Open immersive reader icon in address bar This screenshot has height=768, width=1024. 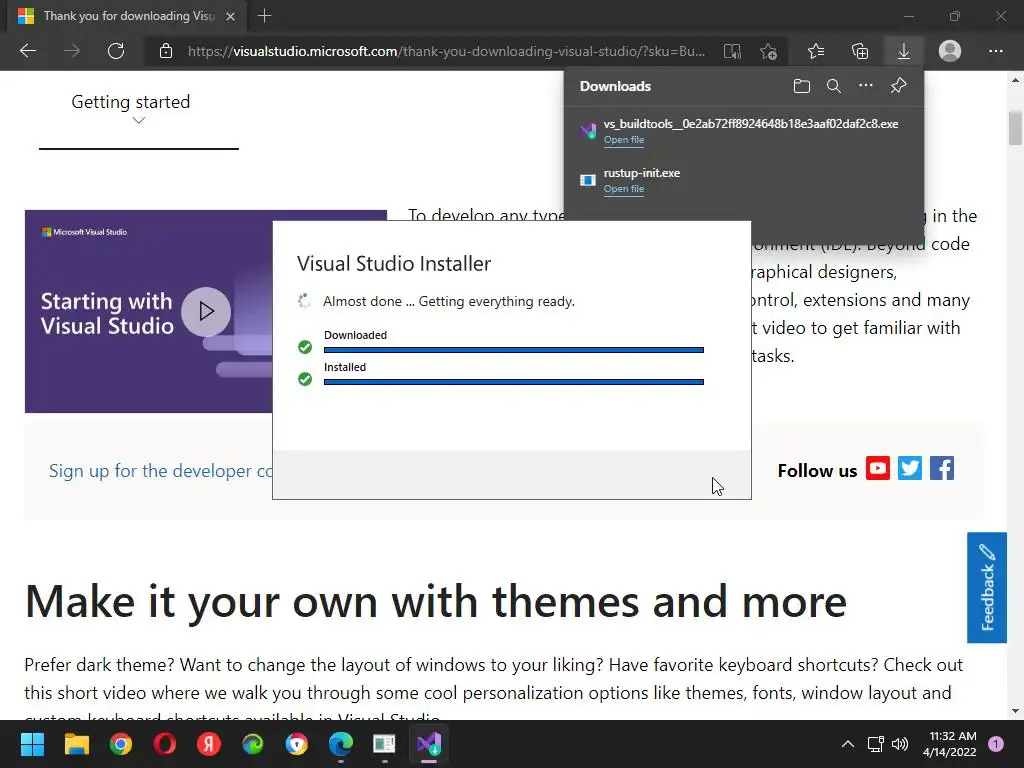tap(732, 51)
